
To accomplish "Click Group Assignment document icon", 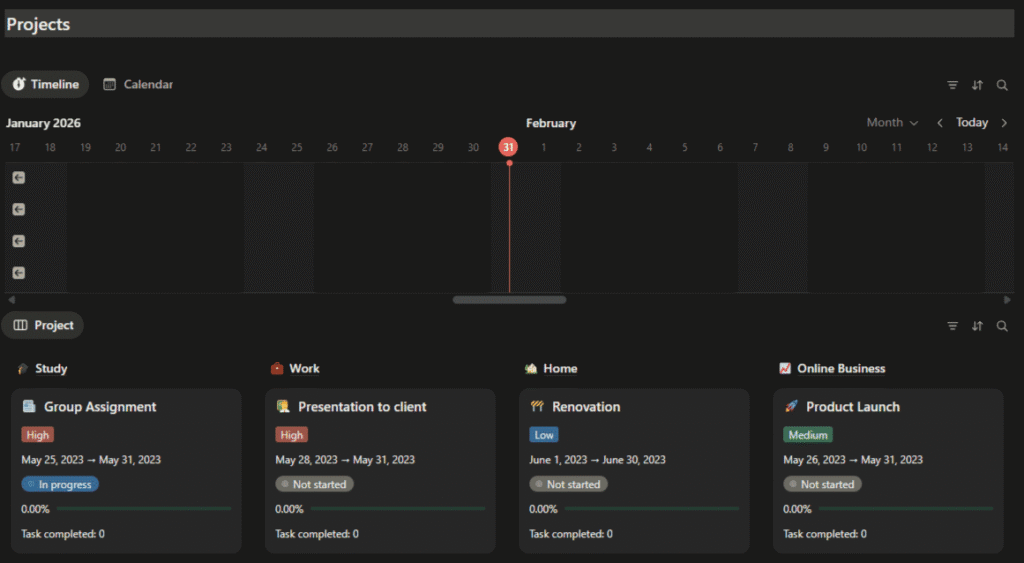I will tap(29, 406).
